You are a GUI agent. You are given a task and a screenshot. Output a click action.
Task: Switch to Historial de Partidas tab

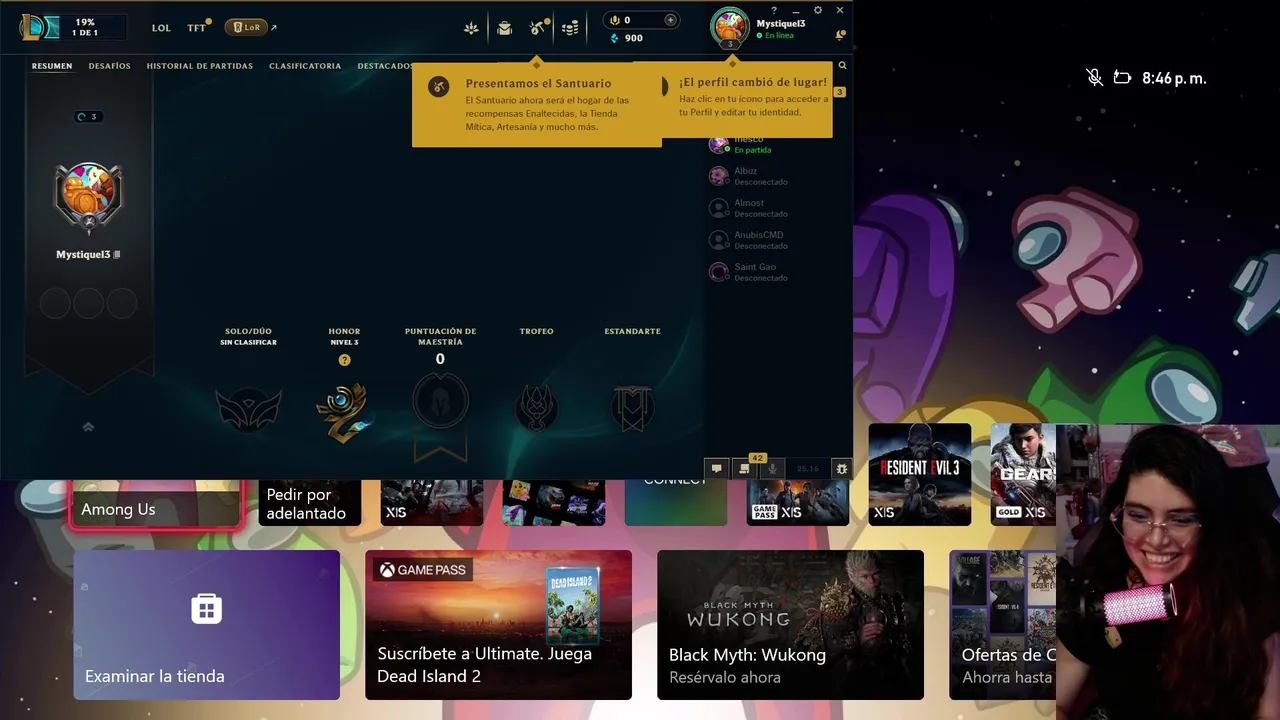point(199,66)
